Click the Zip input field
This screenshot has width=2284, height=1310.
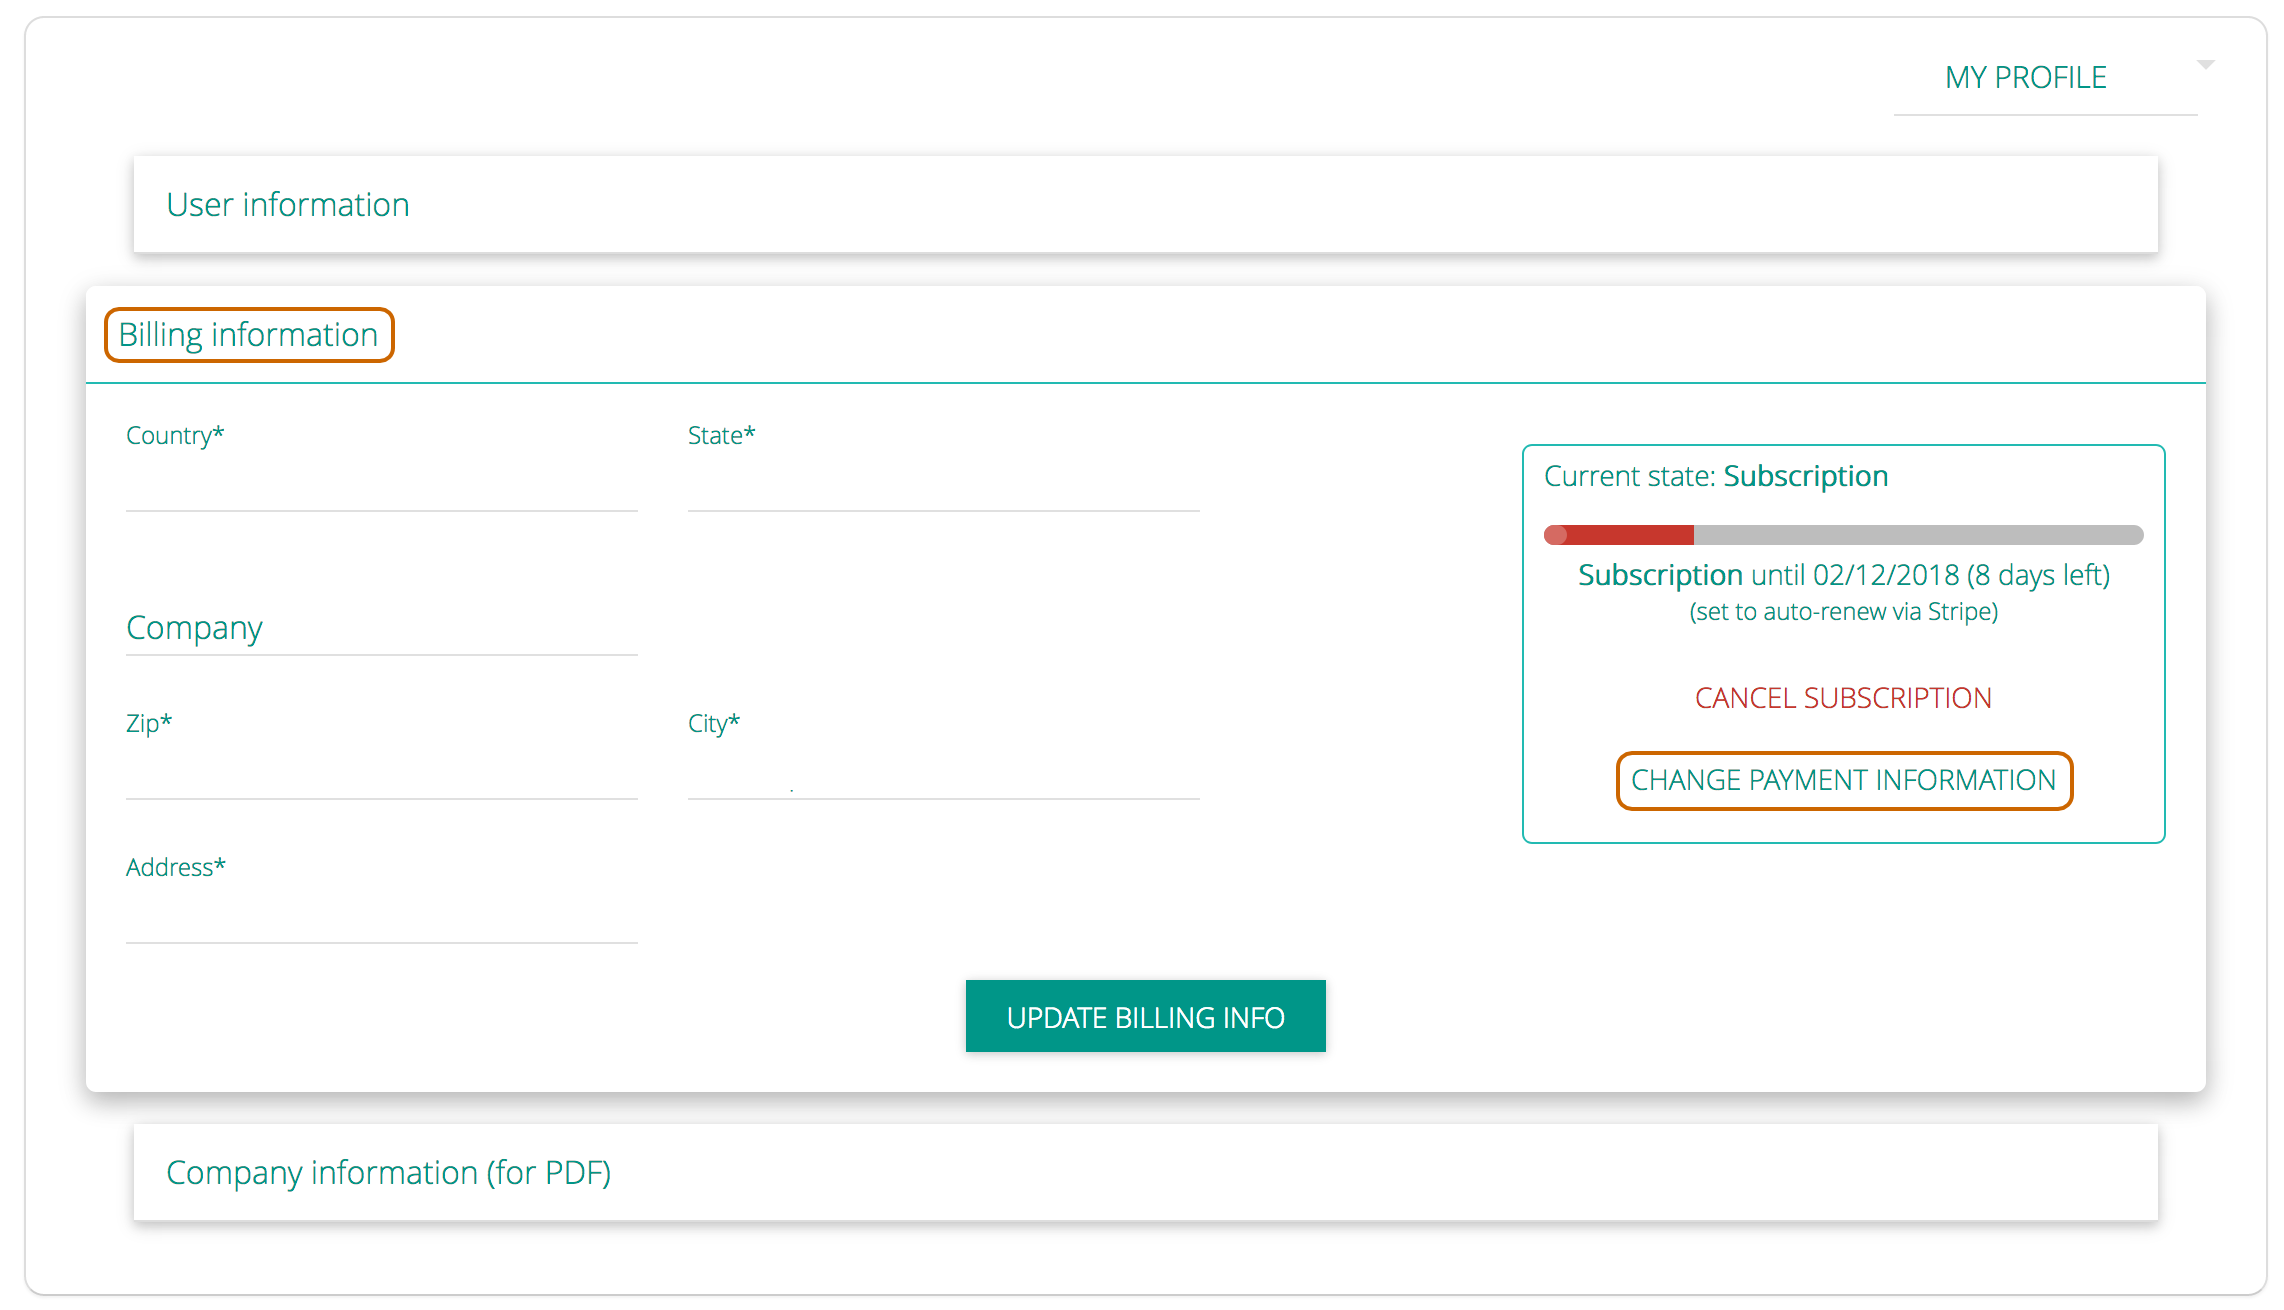pos(382,773)
